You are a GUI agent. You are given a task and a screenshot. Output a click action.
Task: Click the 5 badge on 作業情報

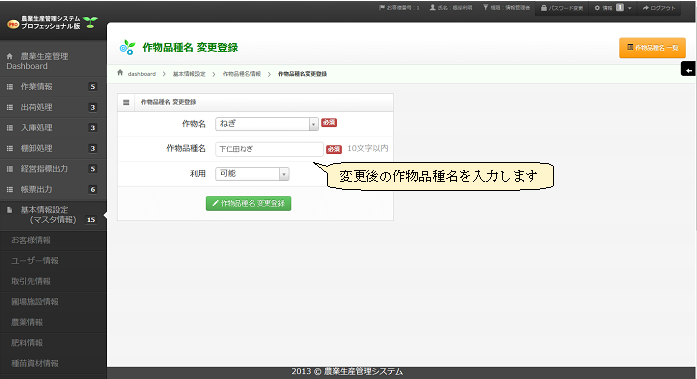point(92,87)
